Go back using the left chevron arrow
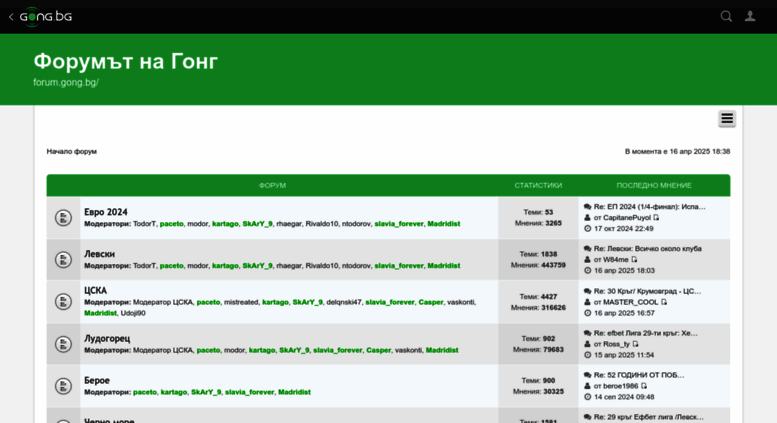Screen dimensions: 777x423 [11, 17]
